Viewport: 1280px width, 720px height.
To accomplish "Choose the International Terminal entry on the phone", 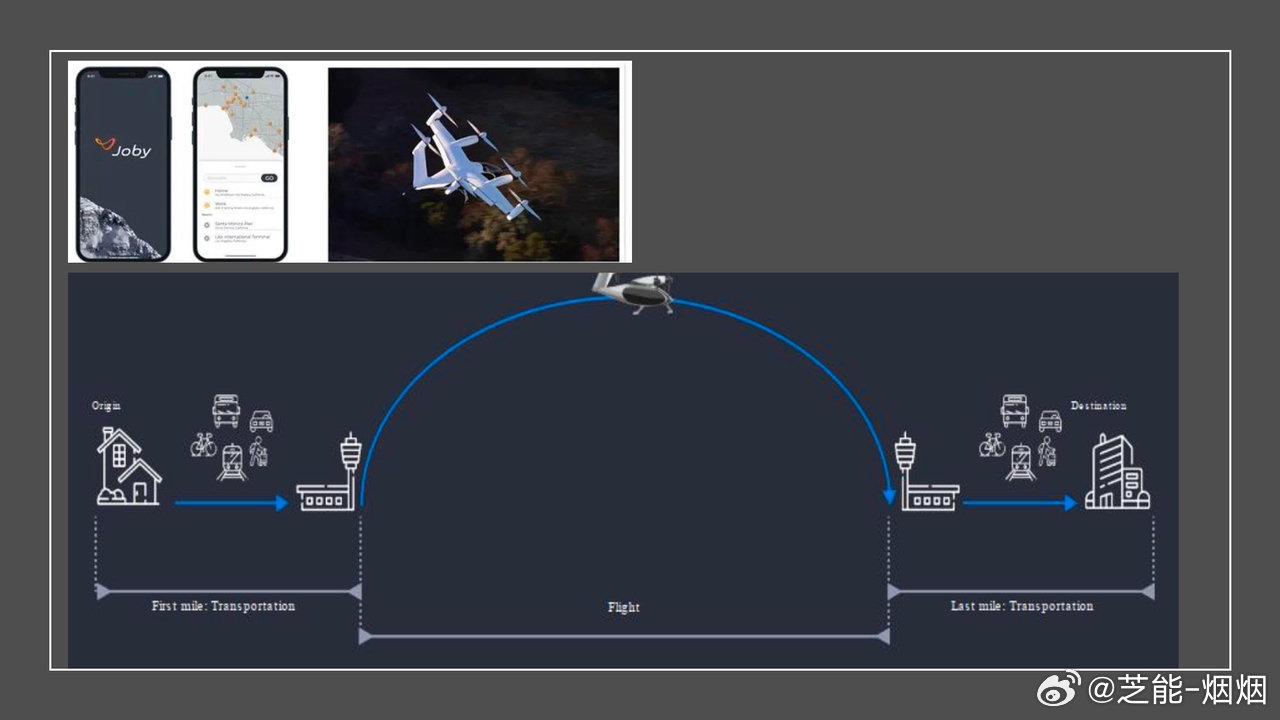I will [240, 239].
